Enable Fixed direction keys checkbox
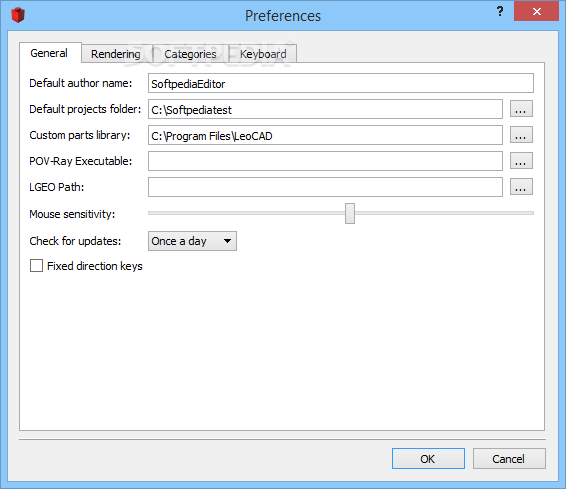This screenshot has width=566, height=489. (x=36, y=266)
